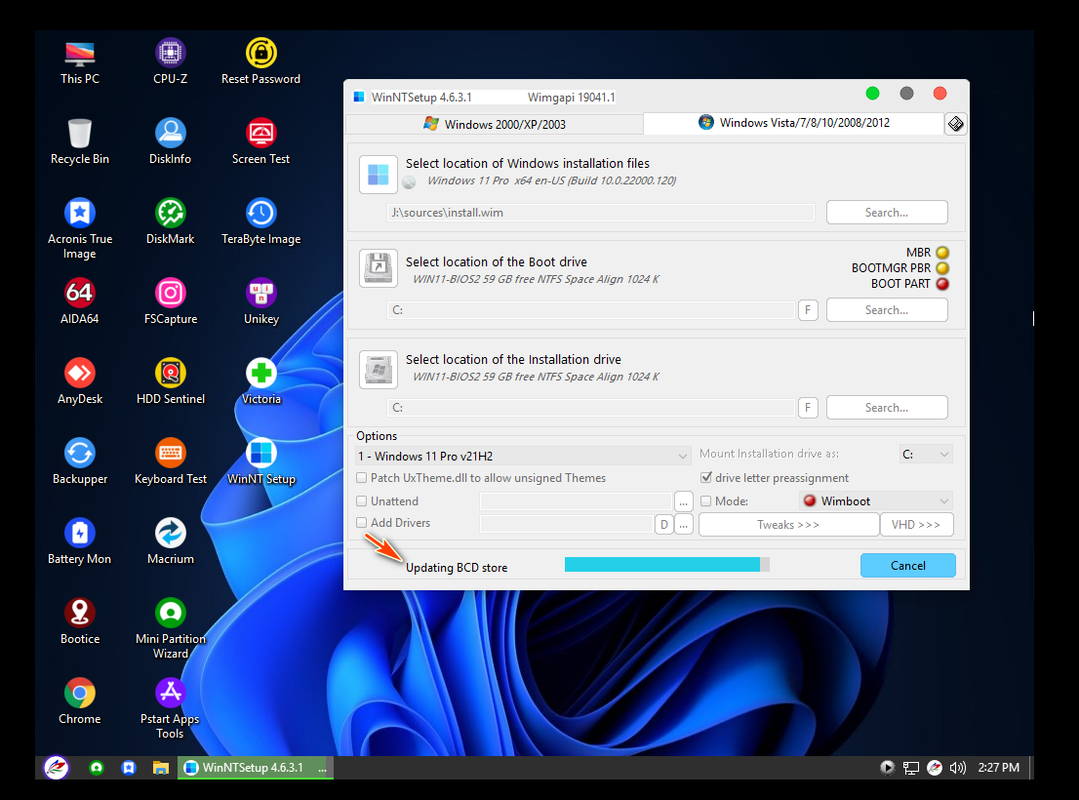Open the Keyboard Test icon
1079x800 pixels.
(x=170, y=462)
